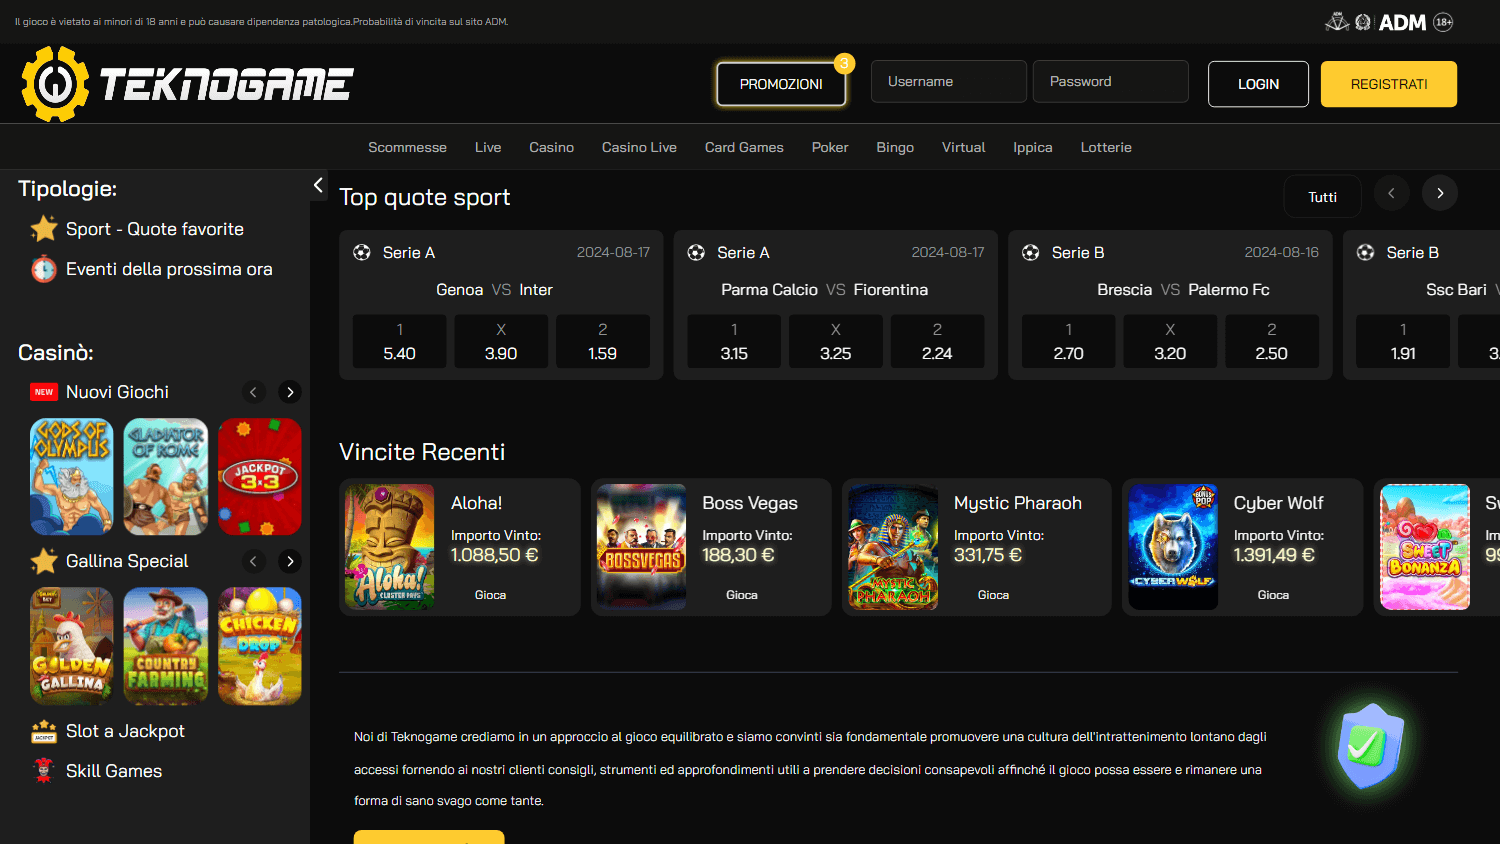Open the Casino menu item
Image resolution: width=1500 pixels, height=844 pixels.
click(x=551, y=147)
